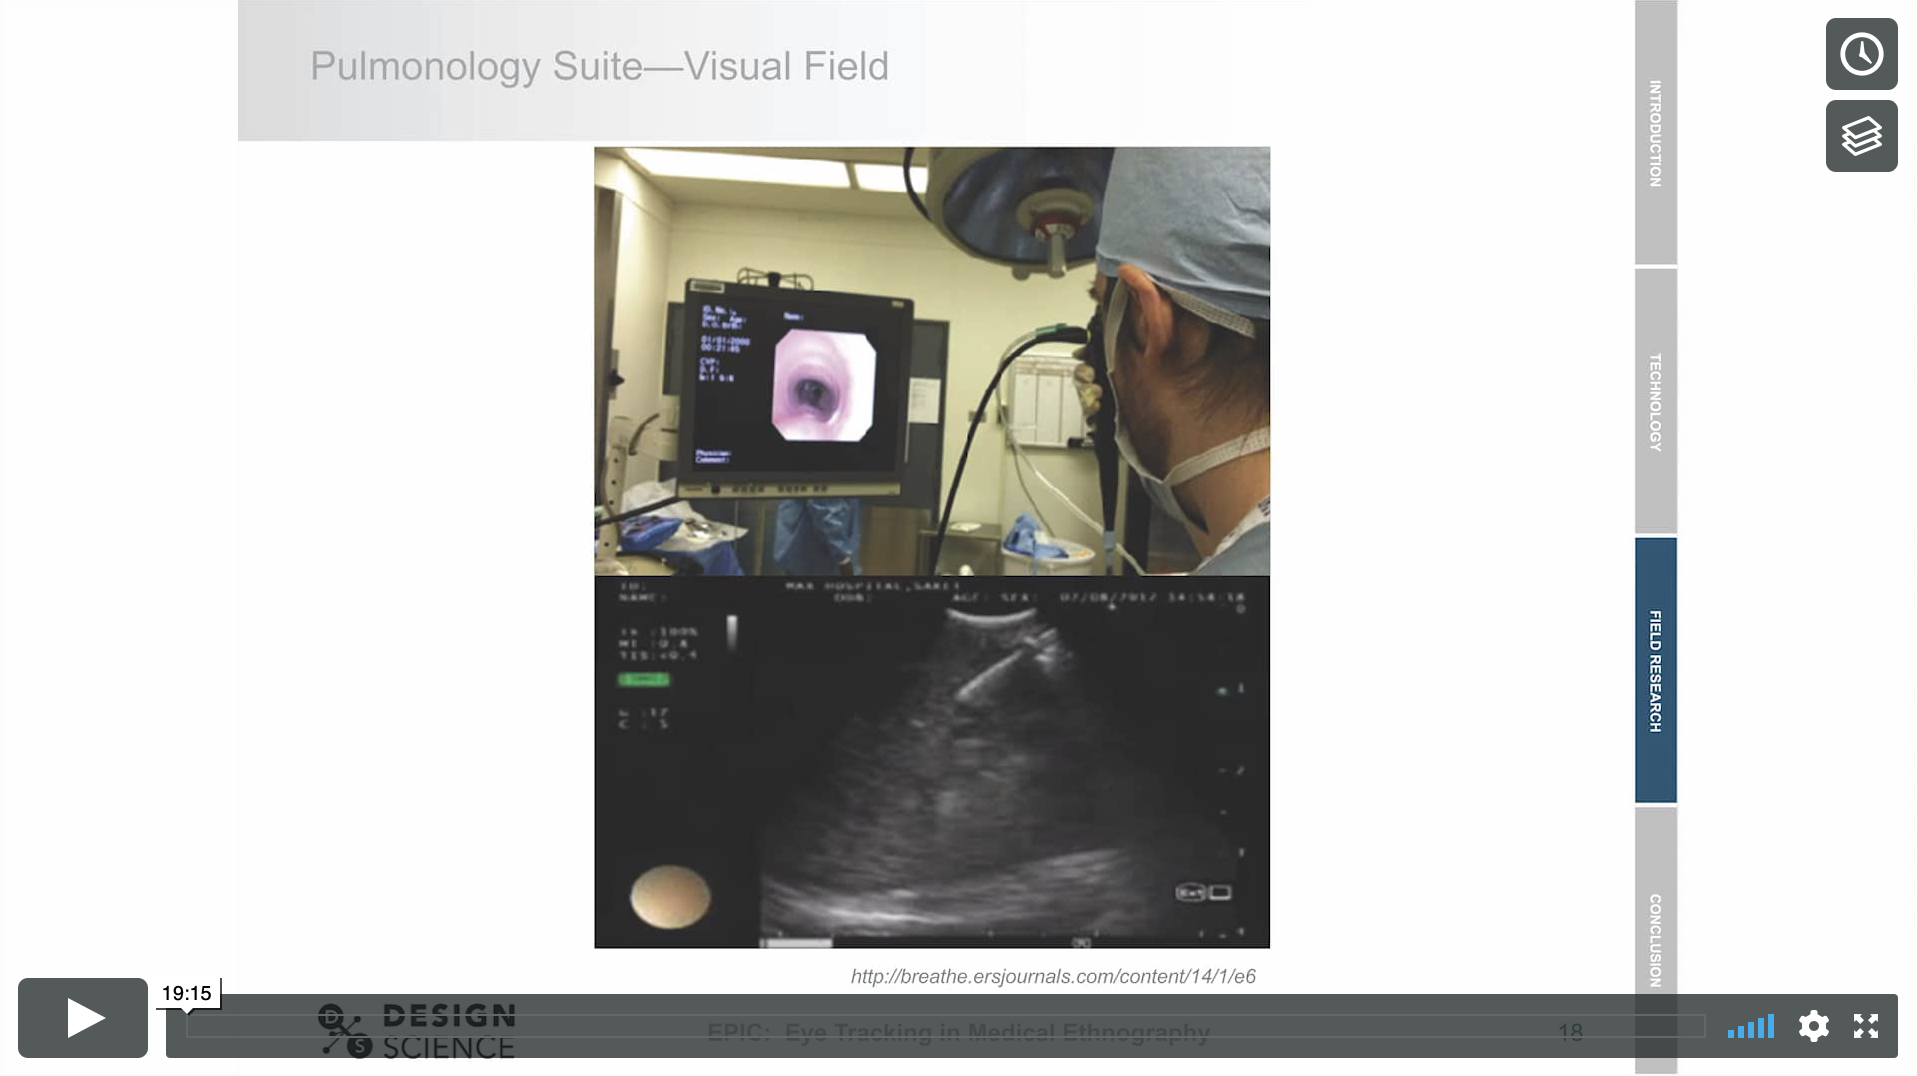Enter fullscreen mode
This screenshot has width=1918, height=1076.
1866,1026
